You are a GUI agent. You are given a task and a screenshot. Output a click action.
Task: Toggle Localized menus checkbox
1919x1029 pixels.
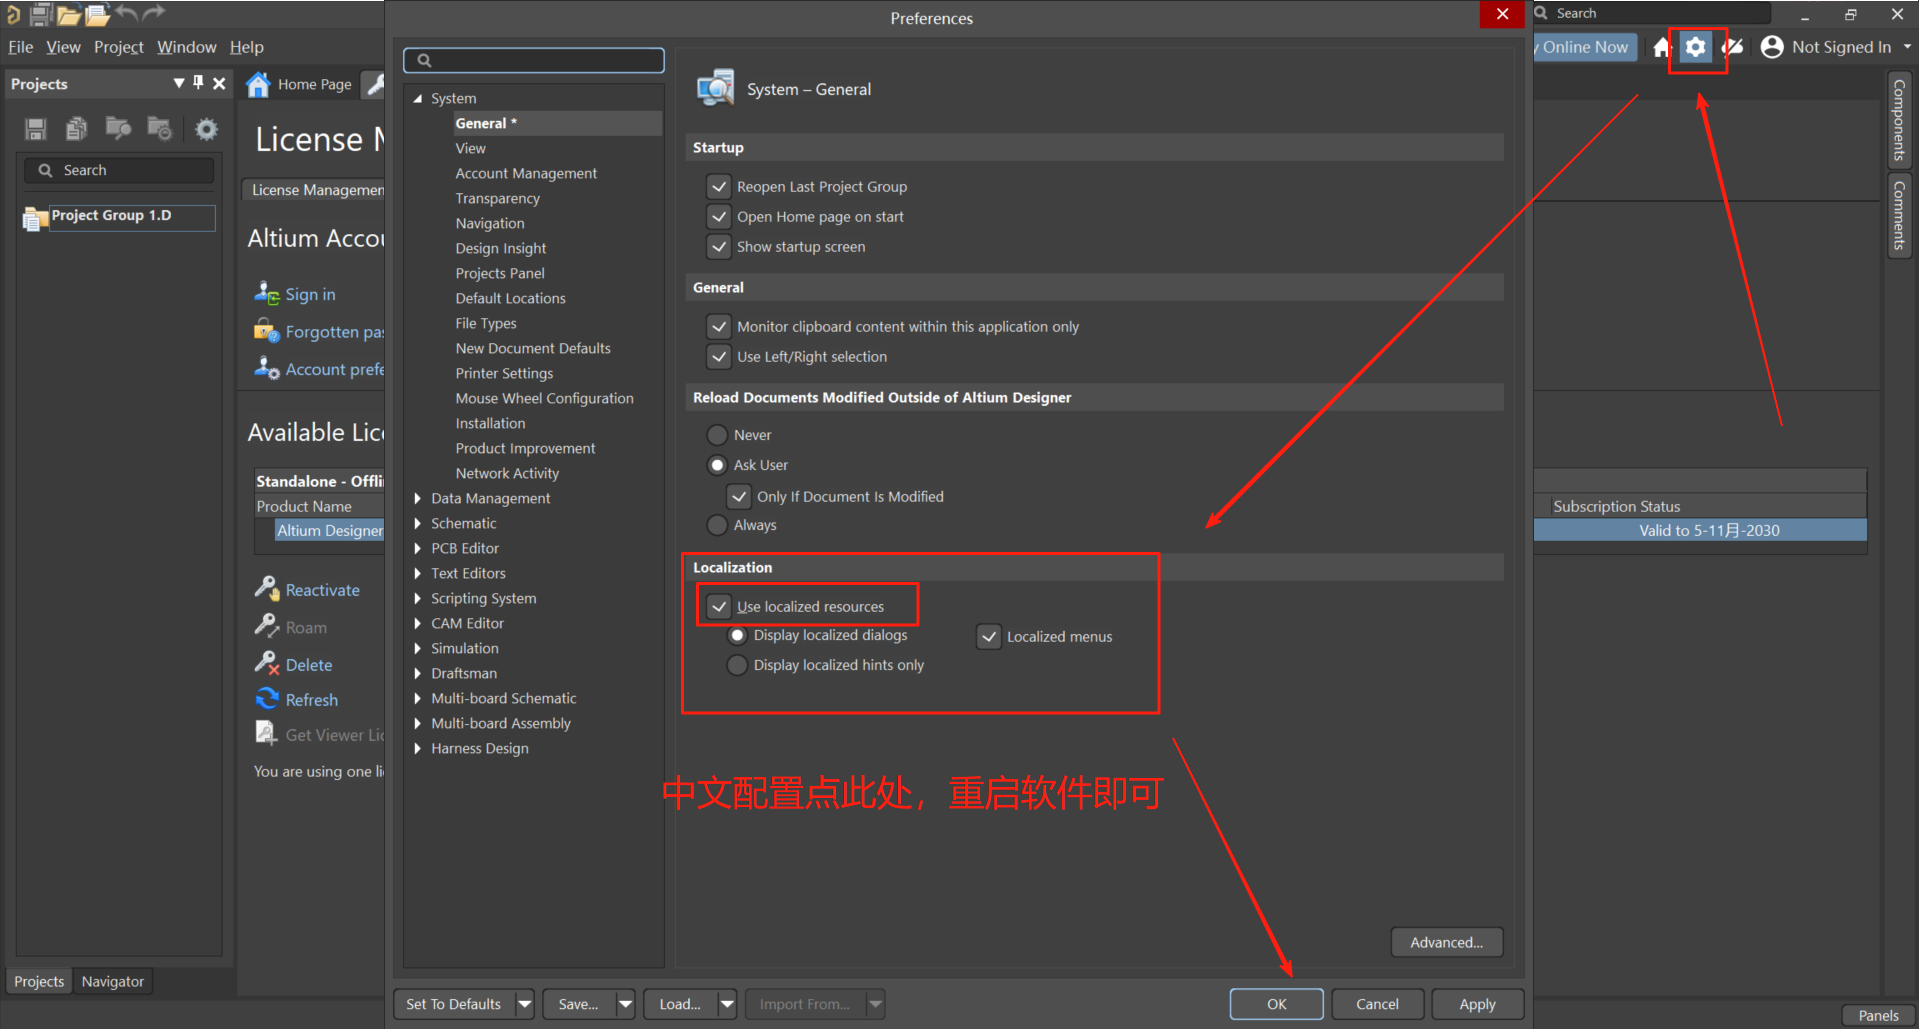tap(988, 636)
